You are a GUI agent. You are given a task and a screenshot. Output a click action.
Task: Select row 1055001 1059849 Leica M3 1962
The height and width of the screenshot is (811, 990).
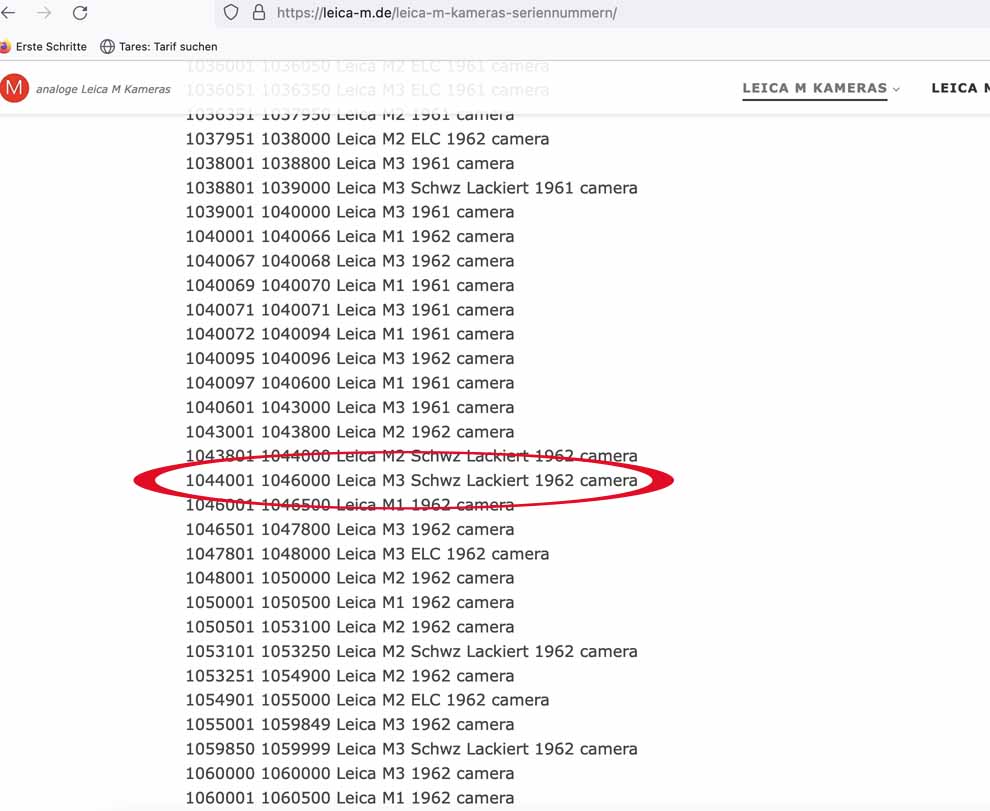coord(350,724)
